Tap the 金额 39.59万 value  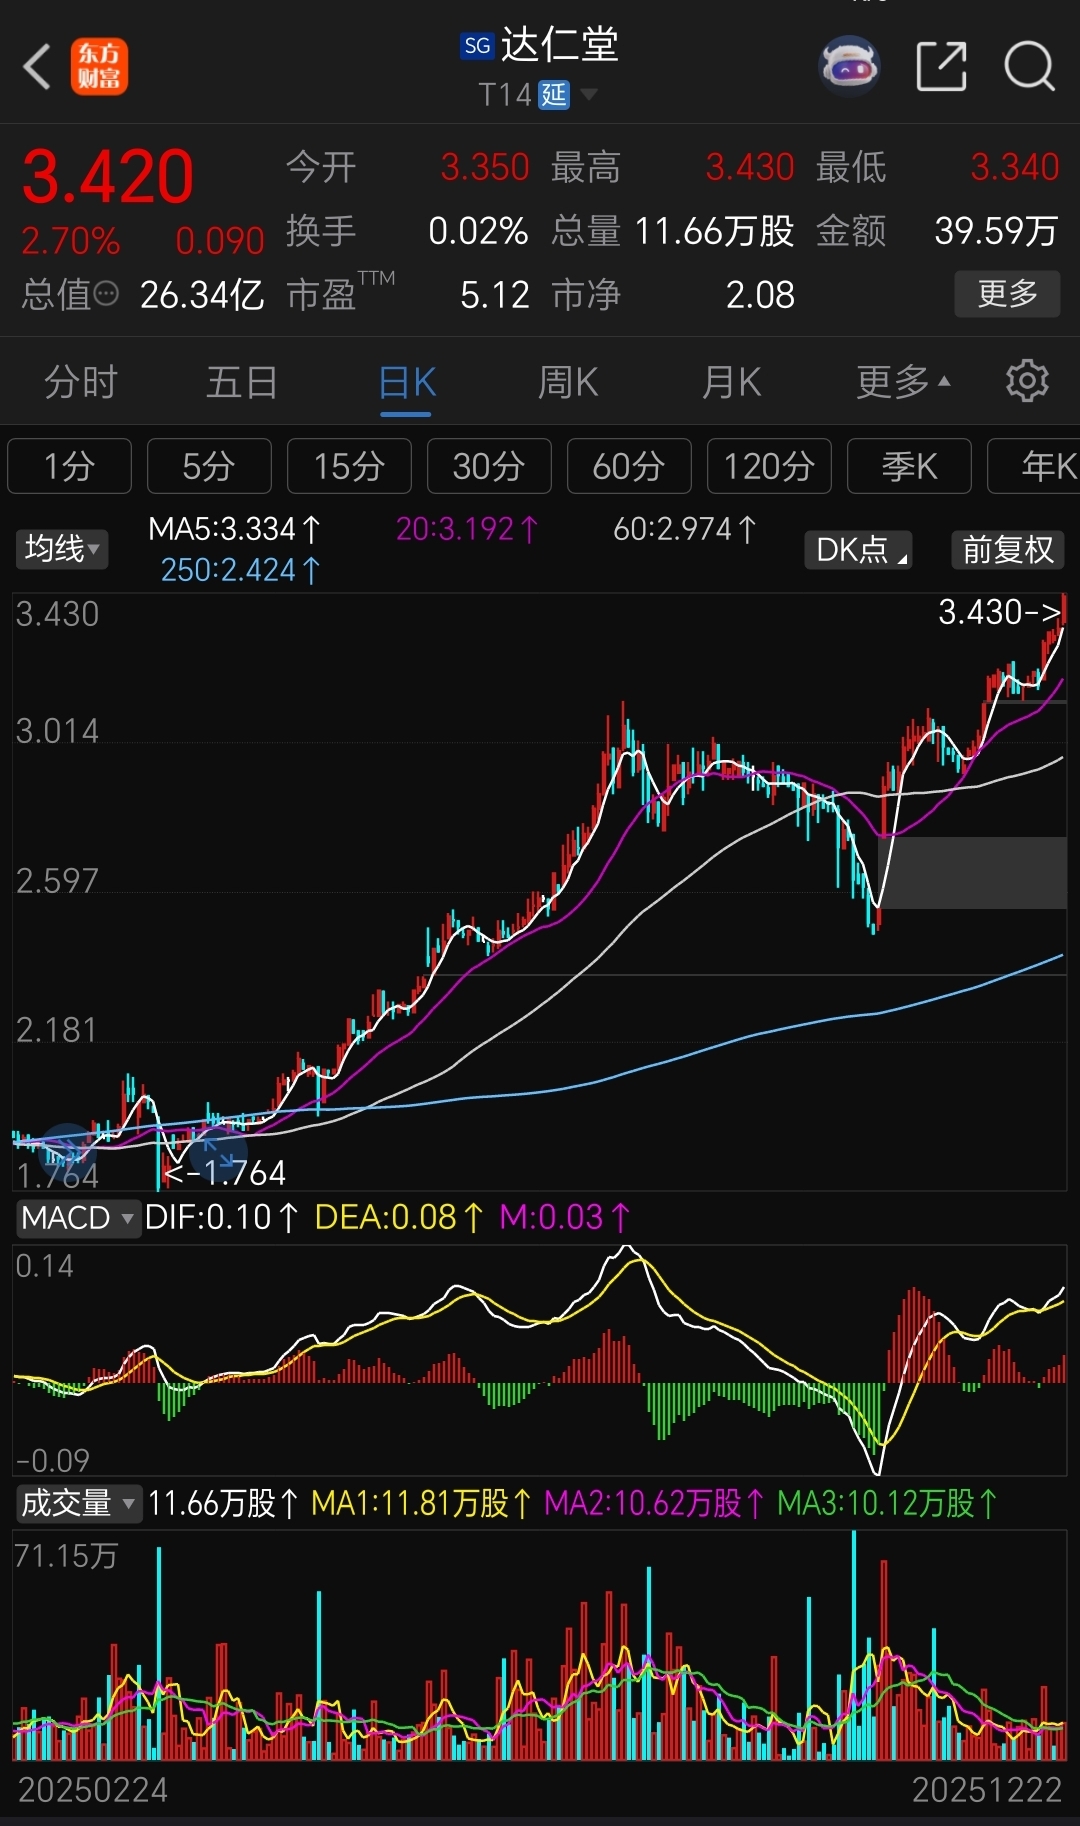tap(996, 231)
